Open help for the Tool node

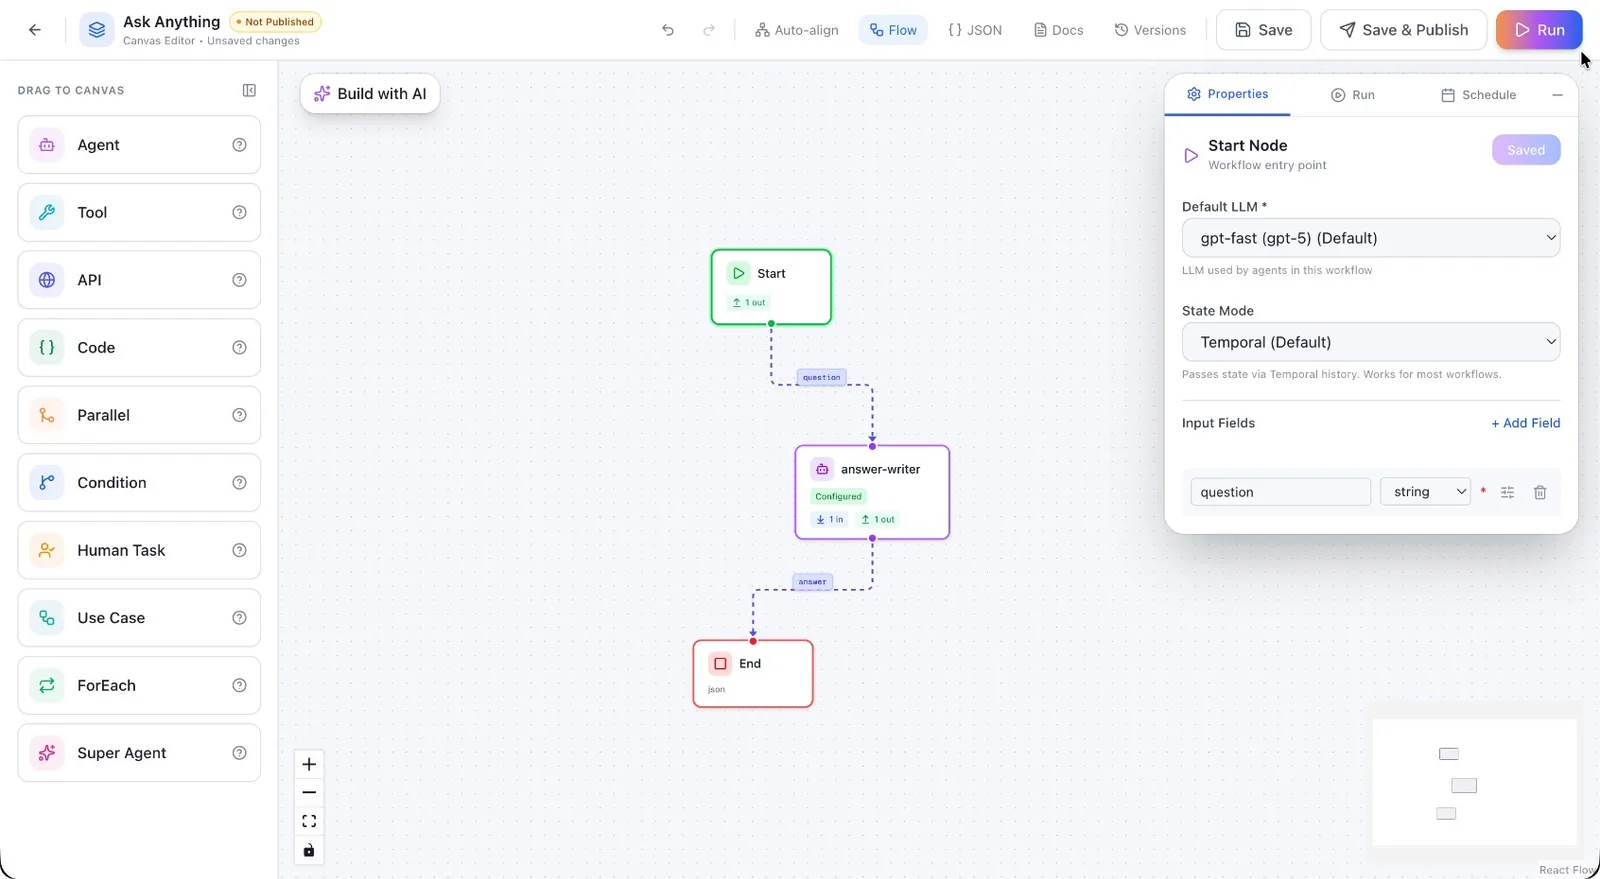tap(239, 212)
